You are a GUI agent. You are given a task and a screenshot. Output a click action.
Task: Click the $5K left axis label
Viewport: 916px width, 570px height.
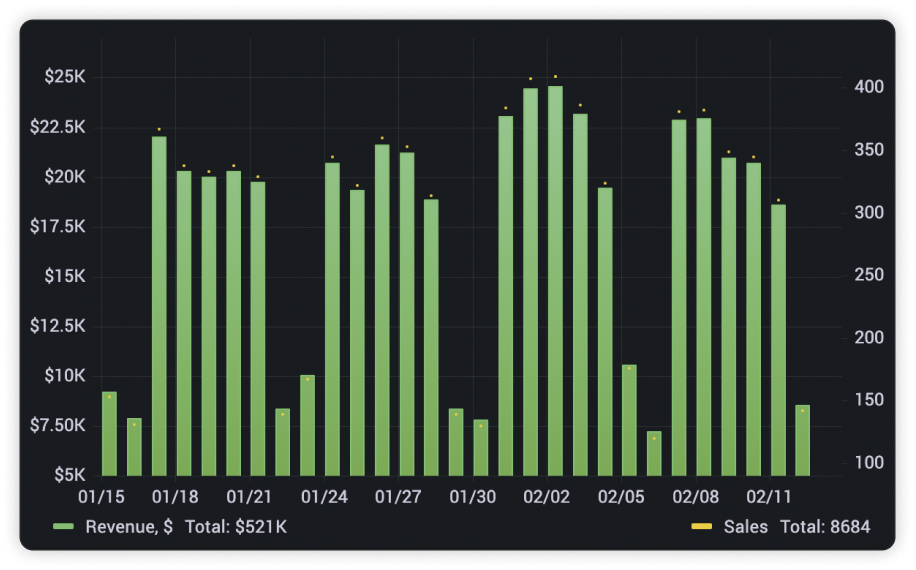tap(70, 475)
